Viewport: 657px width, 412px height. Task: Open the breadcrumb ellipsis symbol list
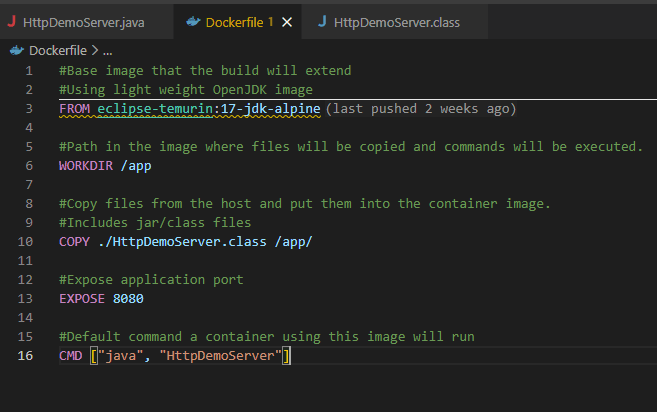click(108, 49)
